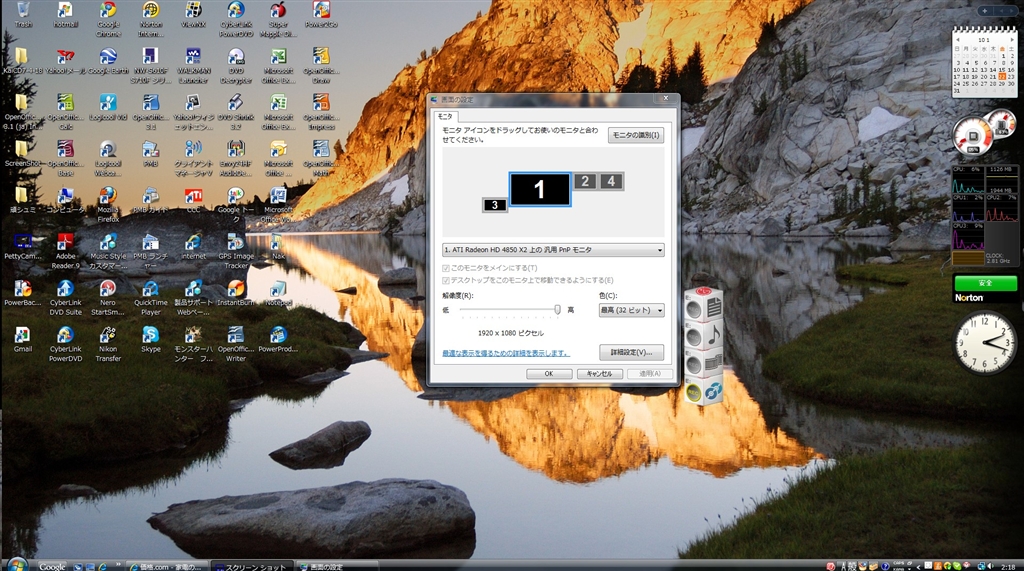Launch Power2Go from the desktop

(321, 14)
